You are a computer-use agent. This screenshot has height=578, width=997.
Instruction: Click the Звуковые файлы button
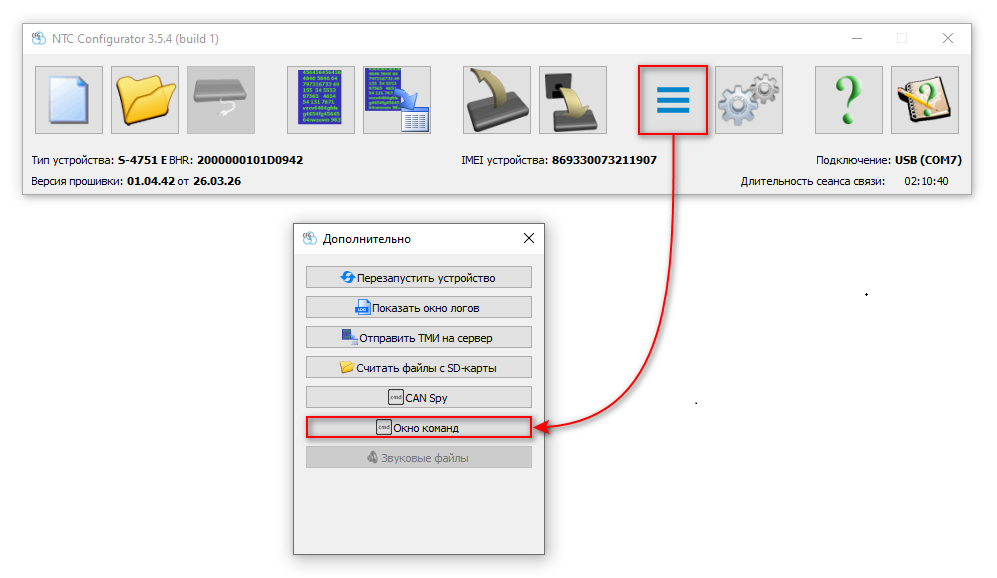click(418, 457)
